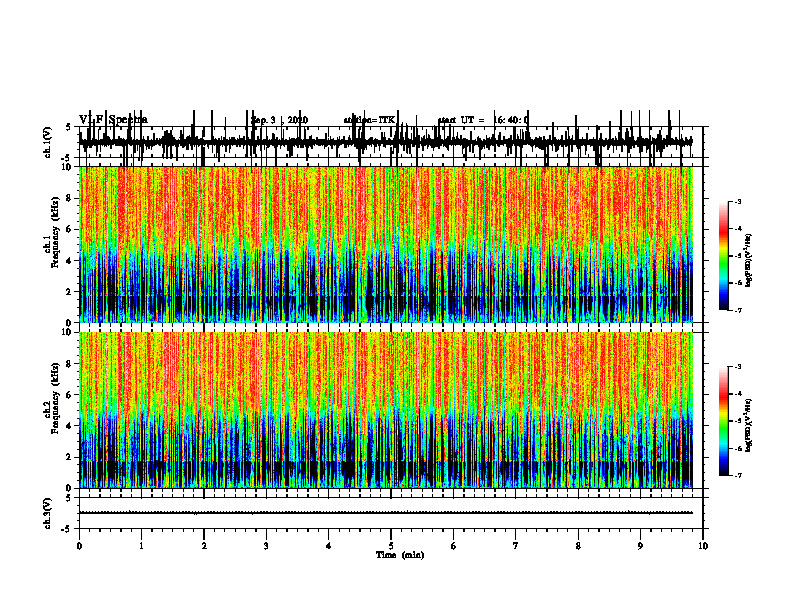
Task: Select the 8 kHz tick on ch.2 frequency axis
Action: tap(69, 364)
